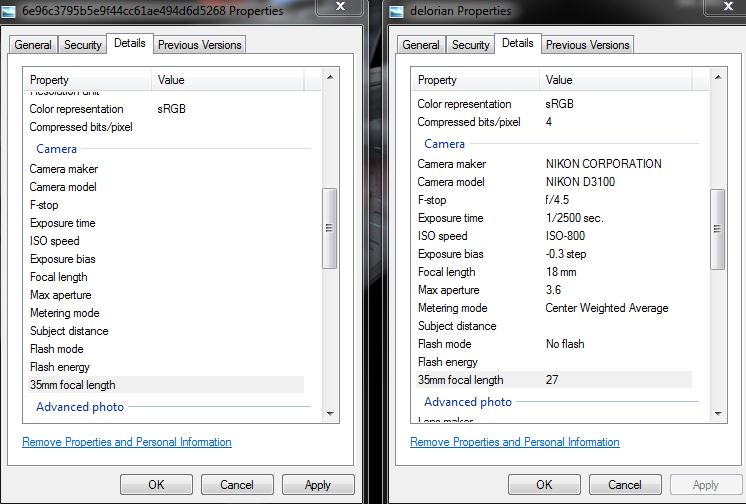Click 1/2500 sec. exposure time value

574,218
